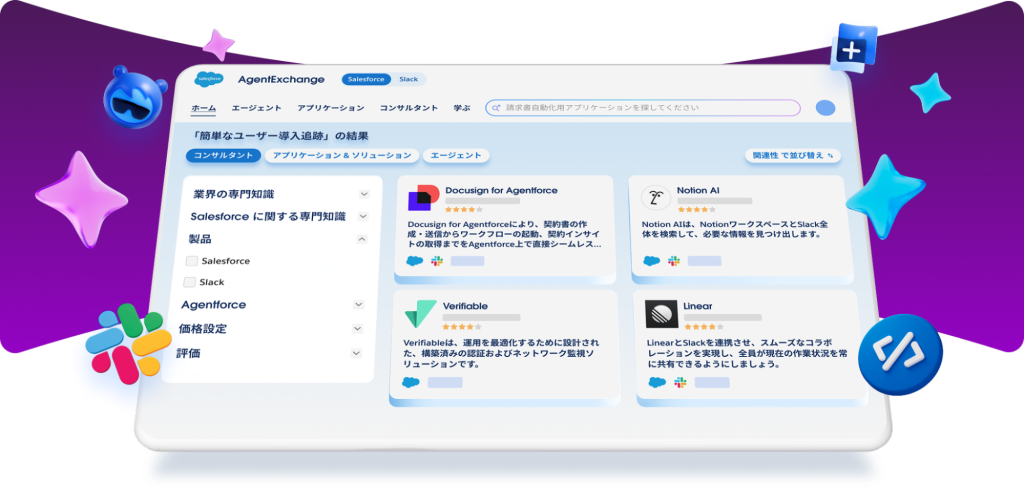Open the Linear listing title

point(697,306)
